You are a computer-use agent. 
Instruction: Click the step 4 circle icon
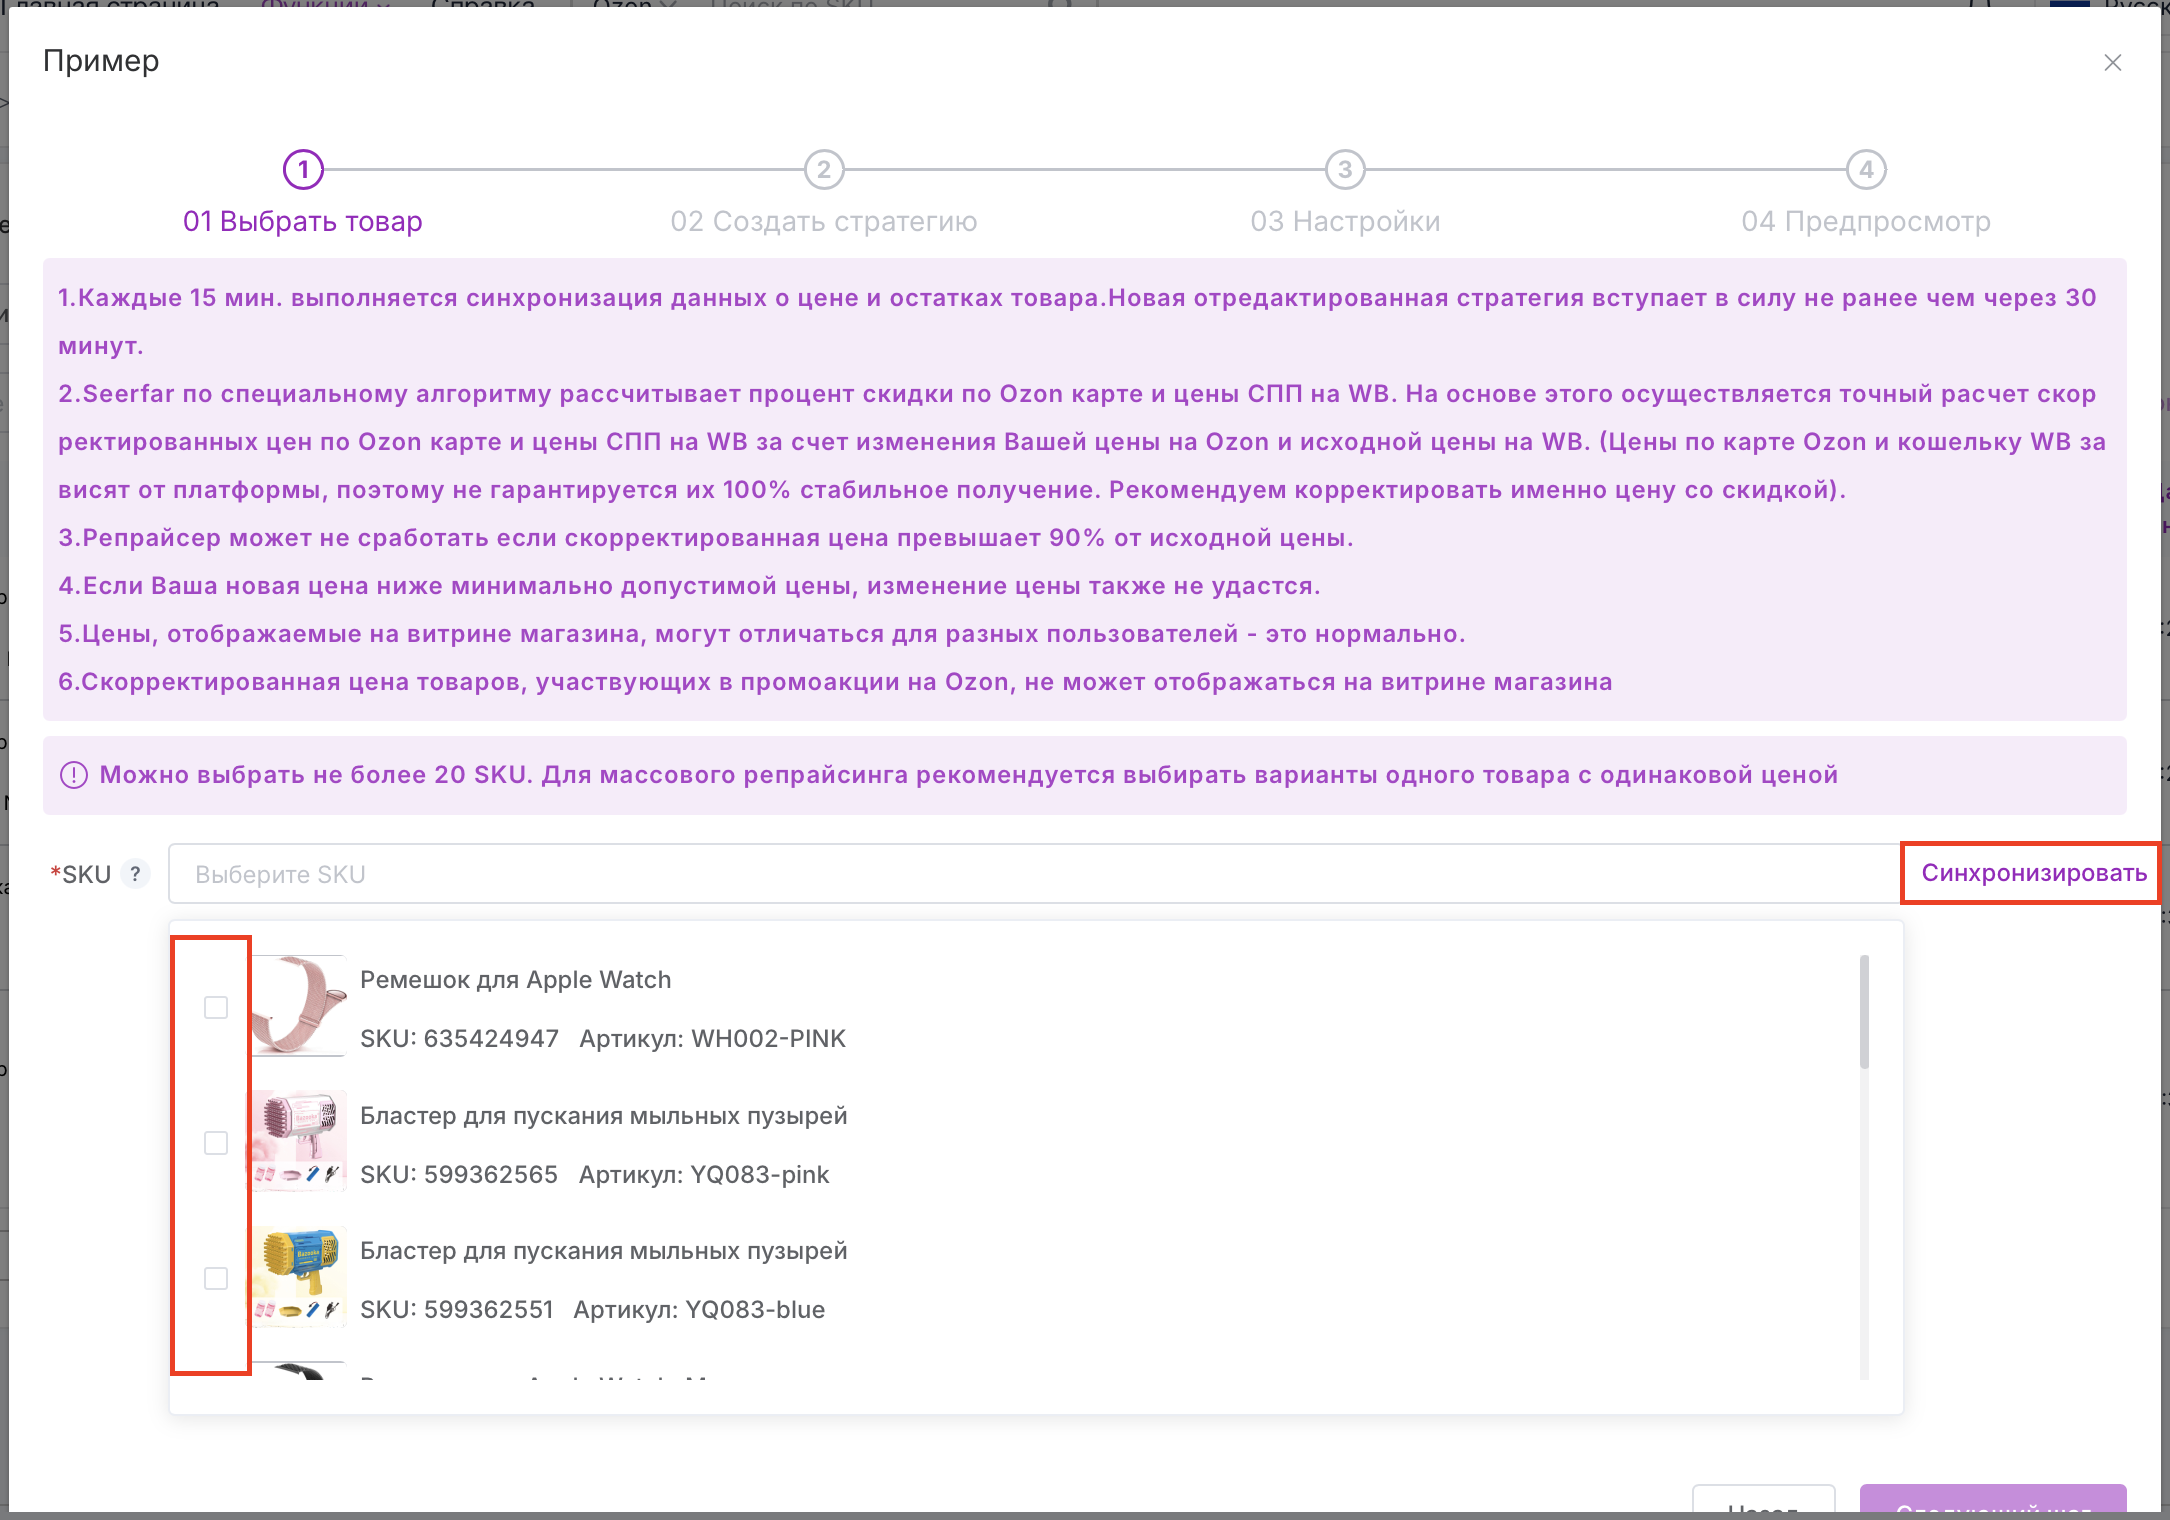pos(1866,169)
